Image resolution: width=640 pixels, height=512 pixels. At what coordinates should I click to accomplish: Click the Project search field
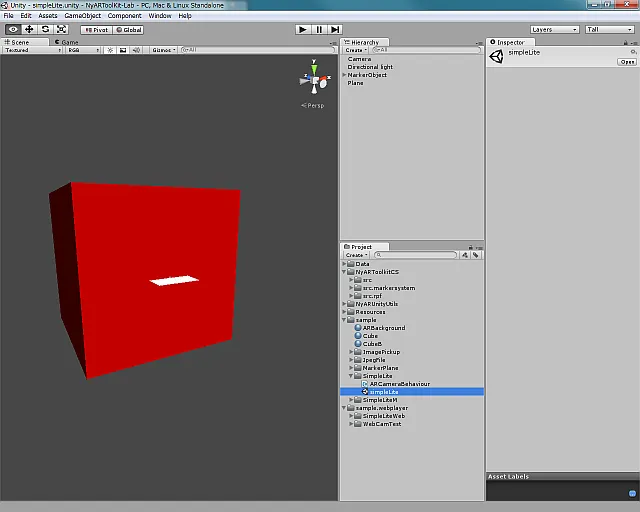click(x=416, y=255)
